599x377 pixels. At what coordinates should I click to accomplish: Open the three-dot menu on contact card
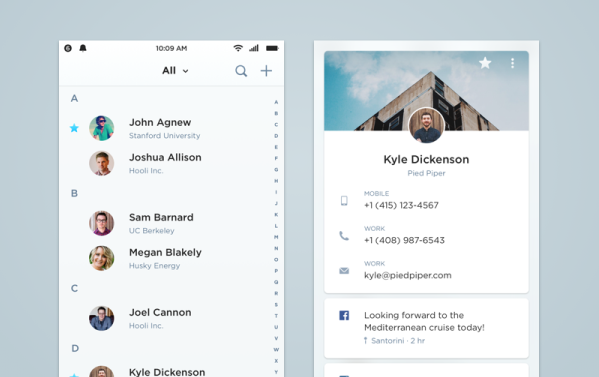(x=512, y=63)
